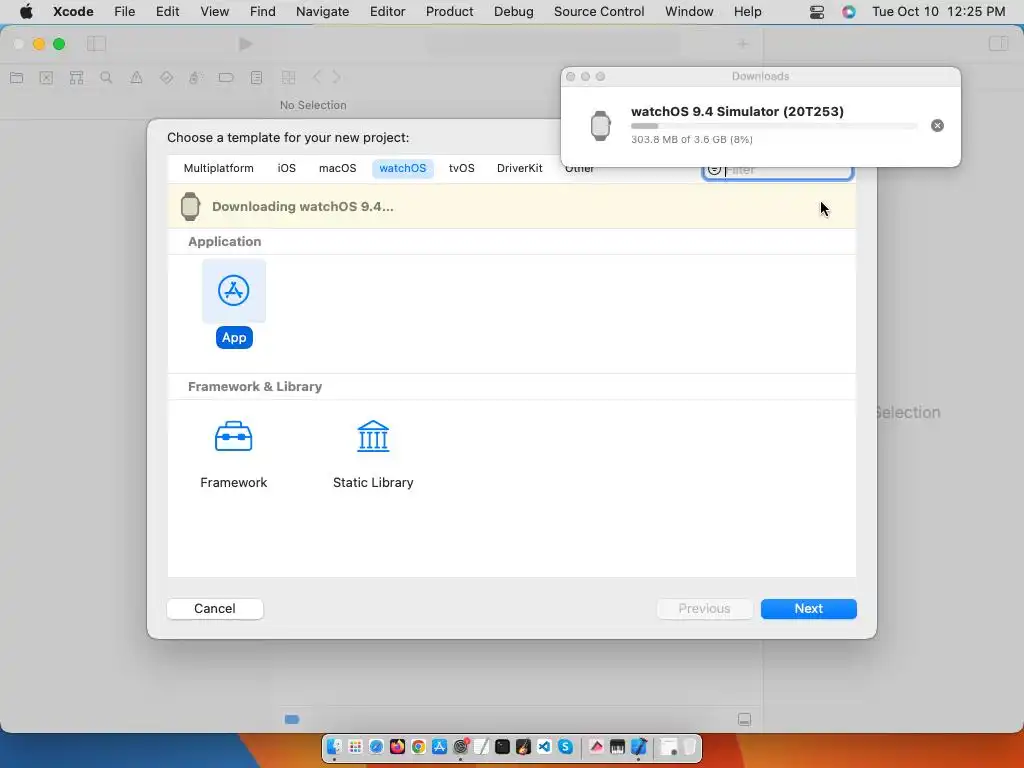The height and width of the screenshot is (768, 1024).
Task: Open the Test navigator diamond icon
Action: pos(166,78)
